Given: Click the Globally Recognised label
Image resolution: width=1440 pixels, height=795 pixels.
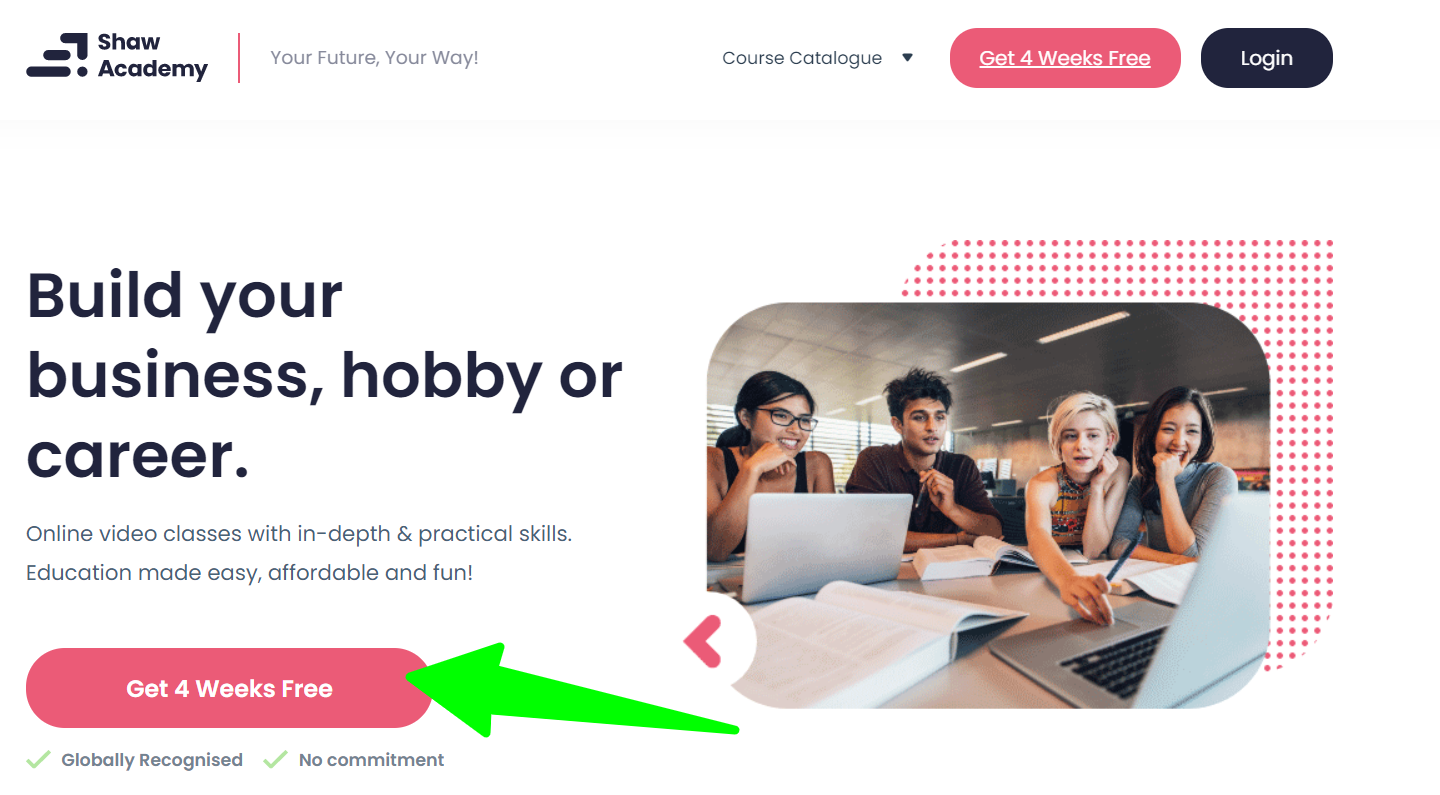Looking at the screenshot, I should point(152,760).
